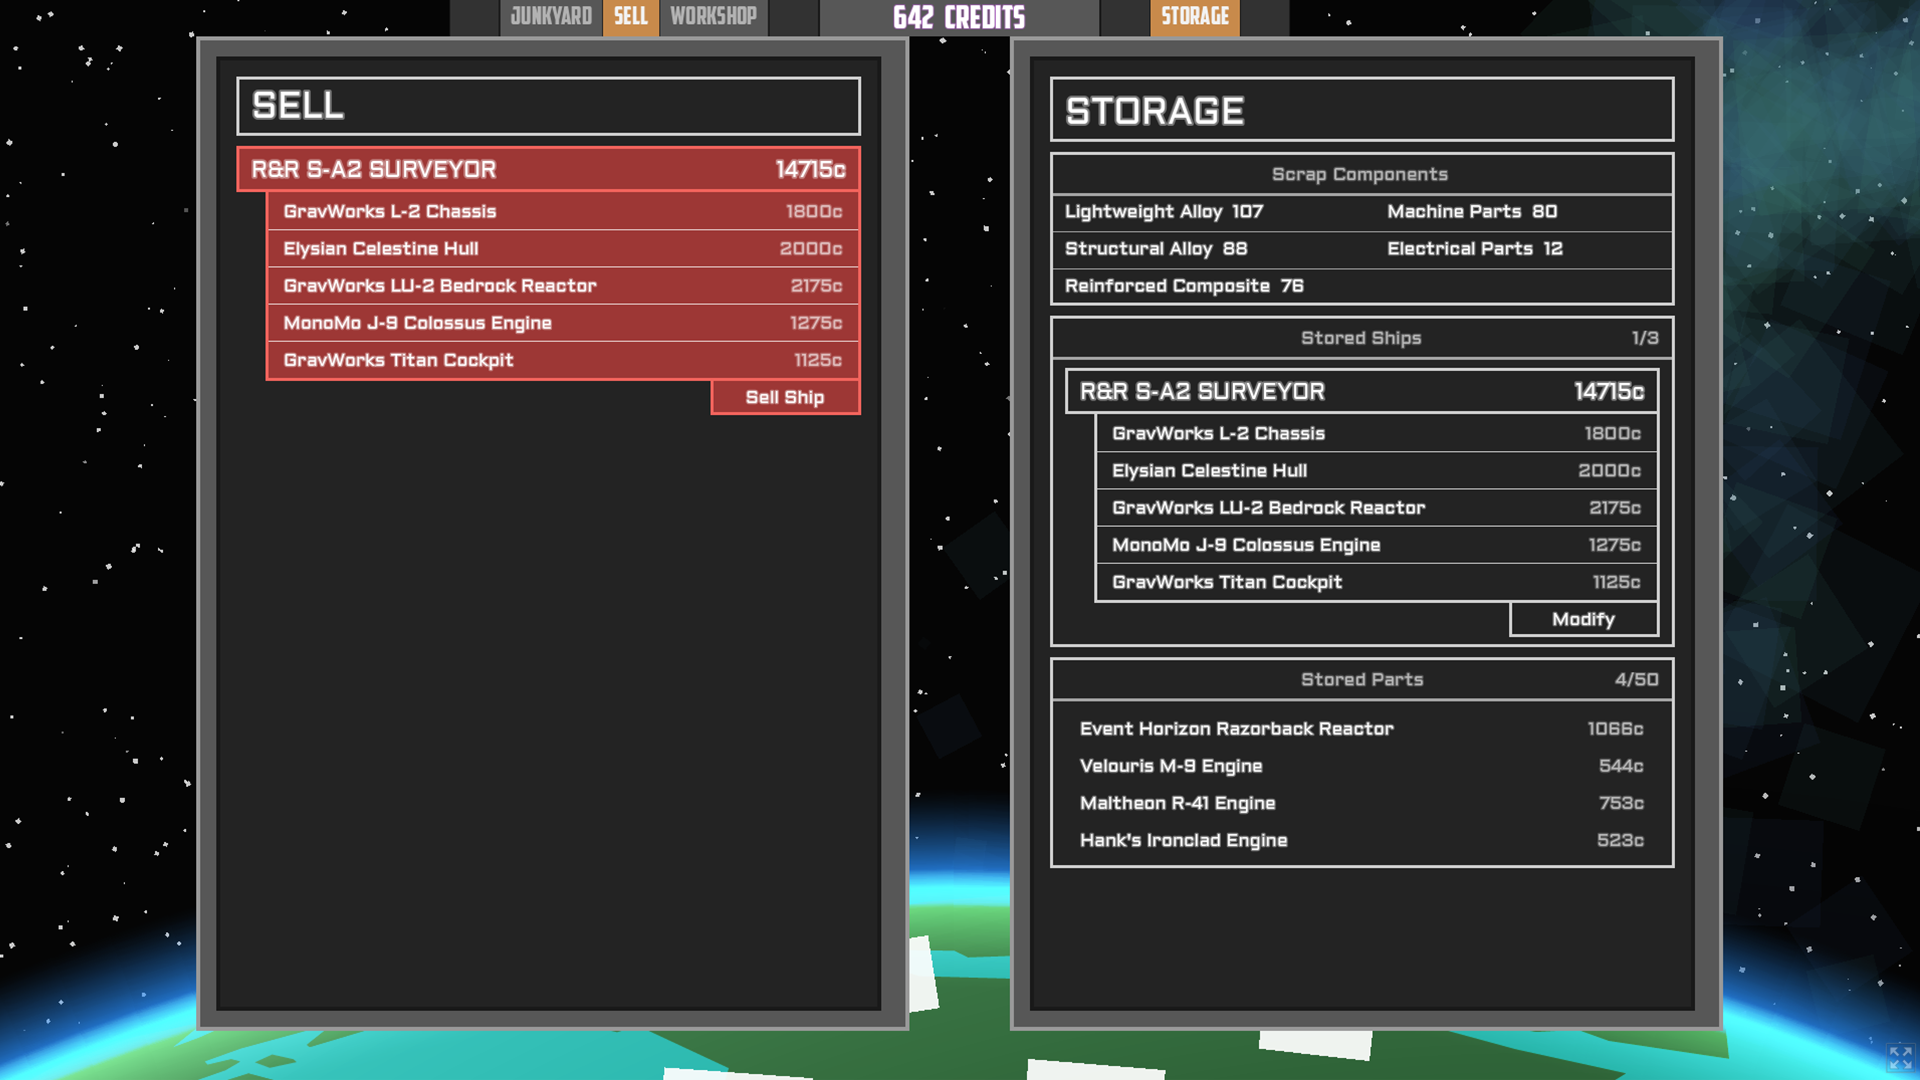This screenshot has width=1920, height=1080.
Task: Click the Storage tab
Action: point(1194,17)
